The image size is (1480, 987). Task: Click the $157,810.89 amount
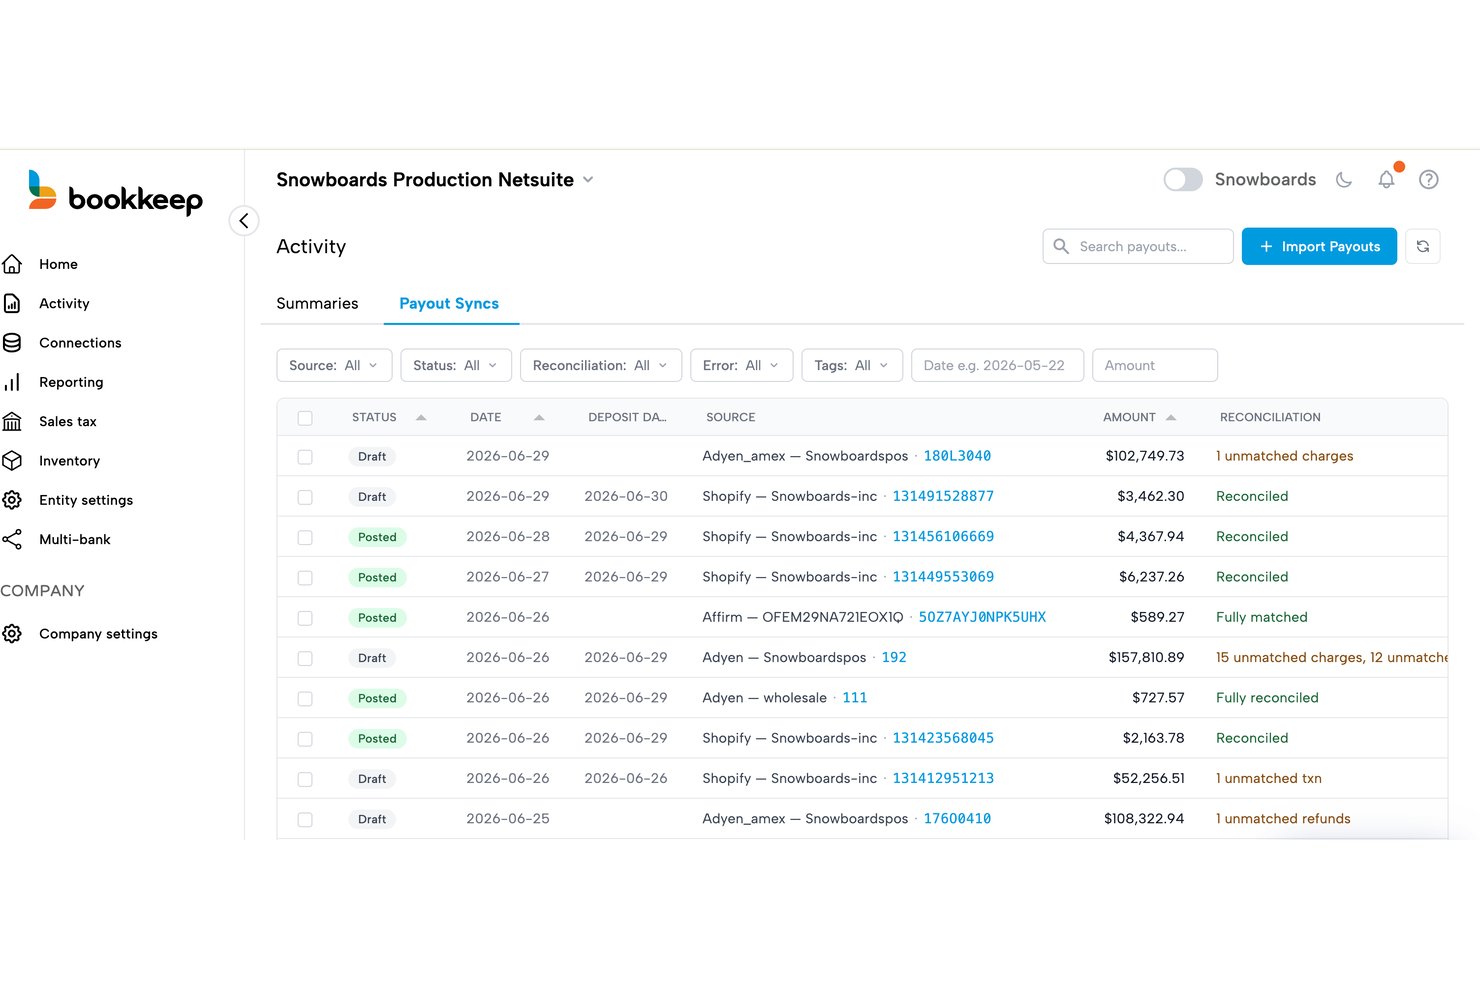[1146, 657]
